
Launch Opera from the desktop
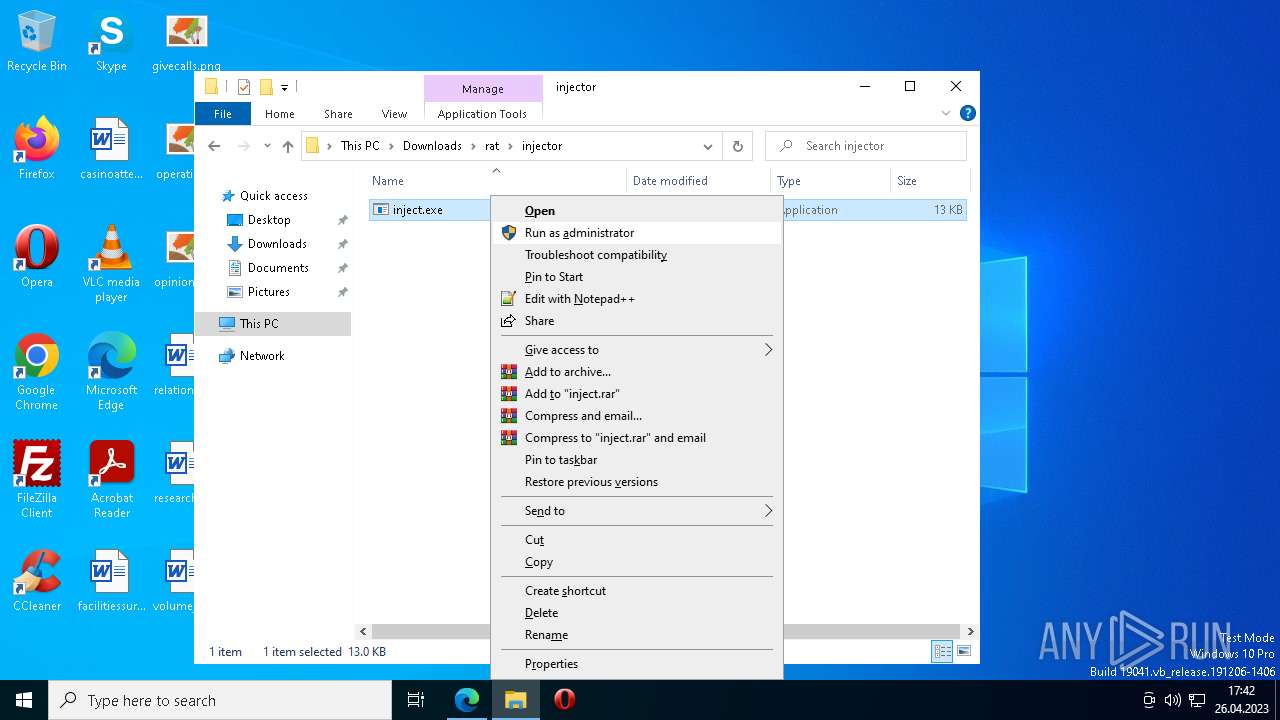[x=37, y=258]
